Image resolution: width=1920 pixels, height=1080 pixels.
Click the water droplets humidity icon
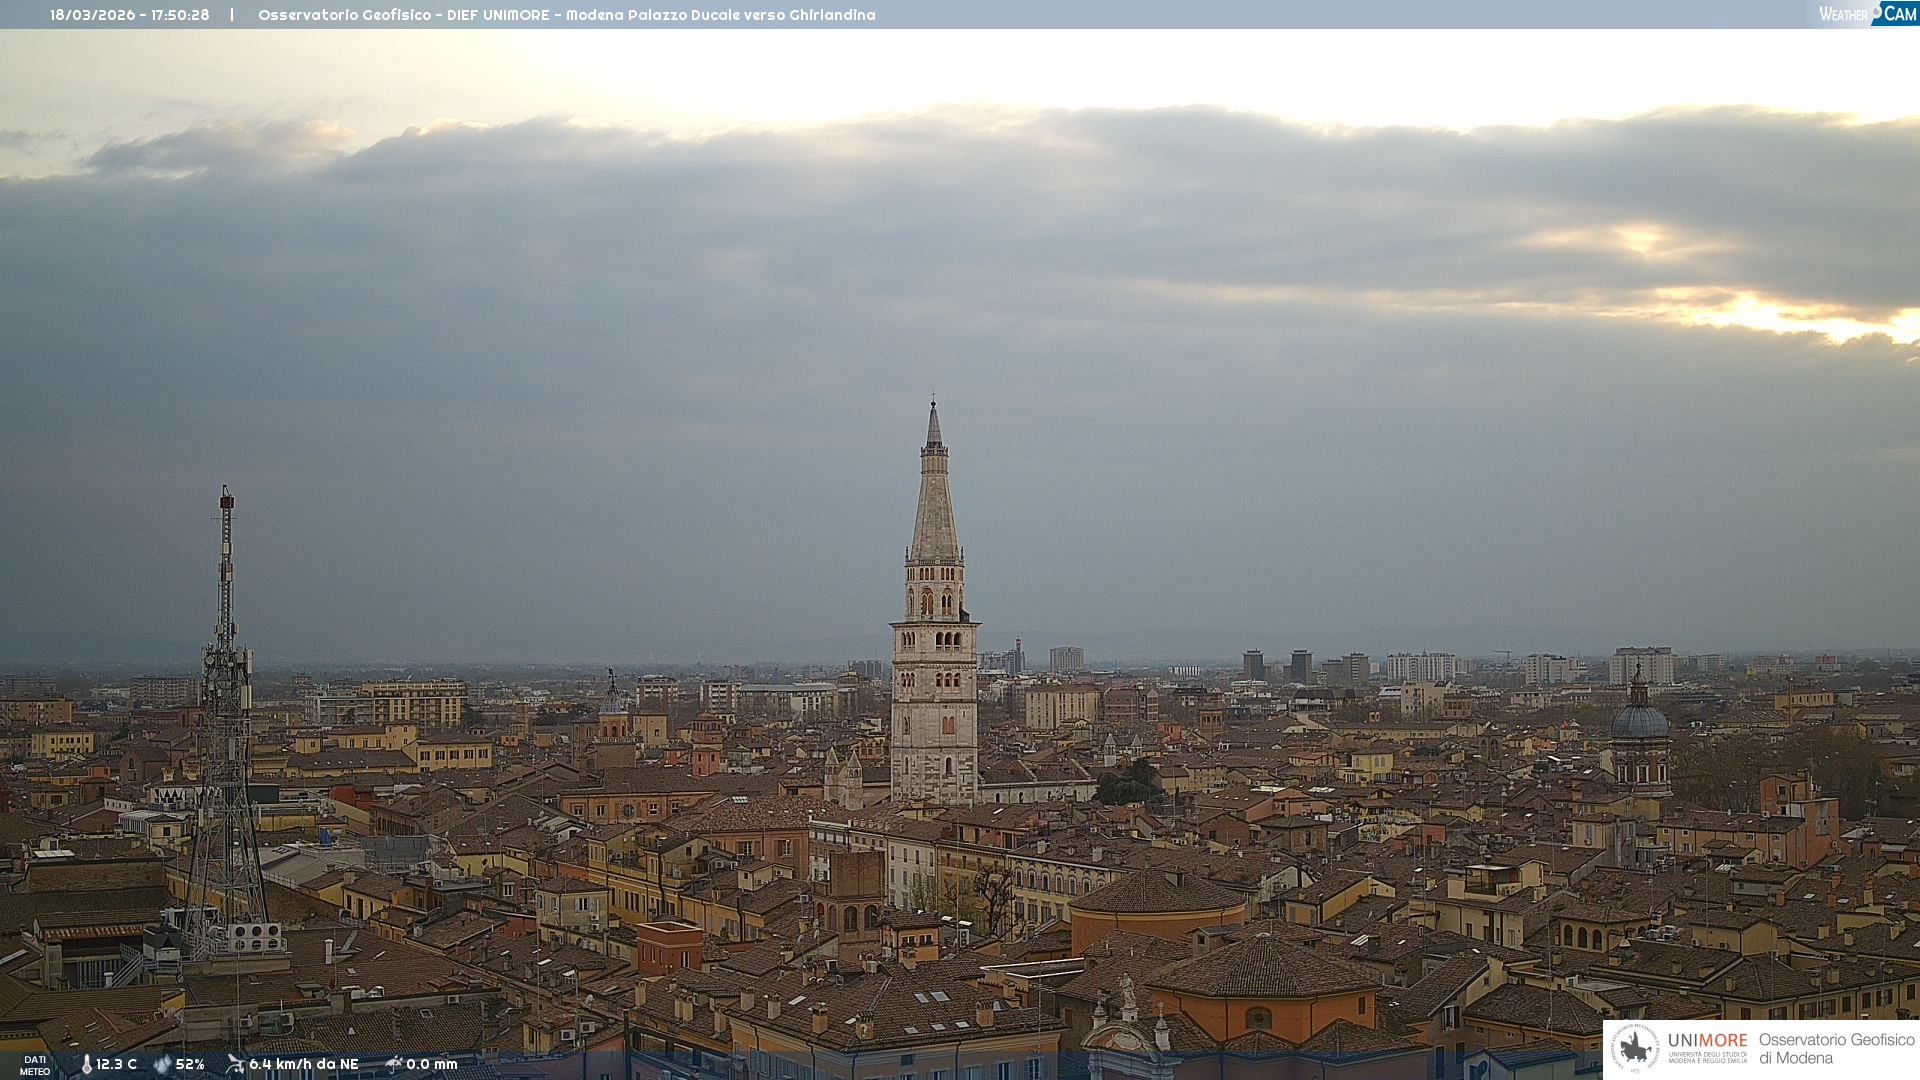(x=162, y=1065)
